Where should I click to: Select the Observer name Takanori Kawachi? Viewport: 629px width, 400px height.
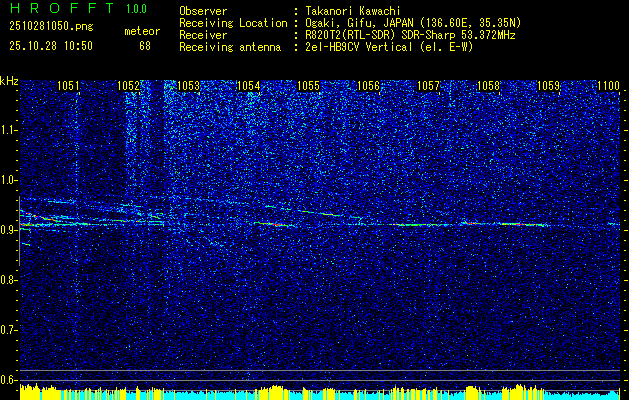[x=352, y=11]
